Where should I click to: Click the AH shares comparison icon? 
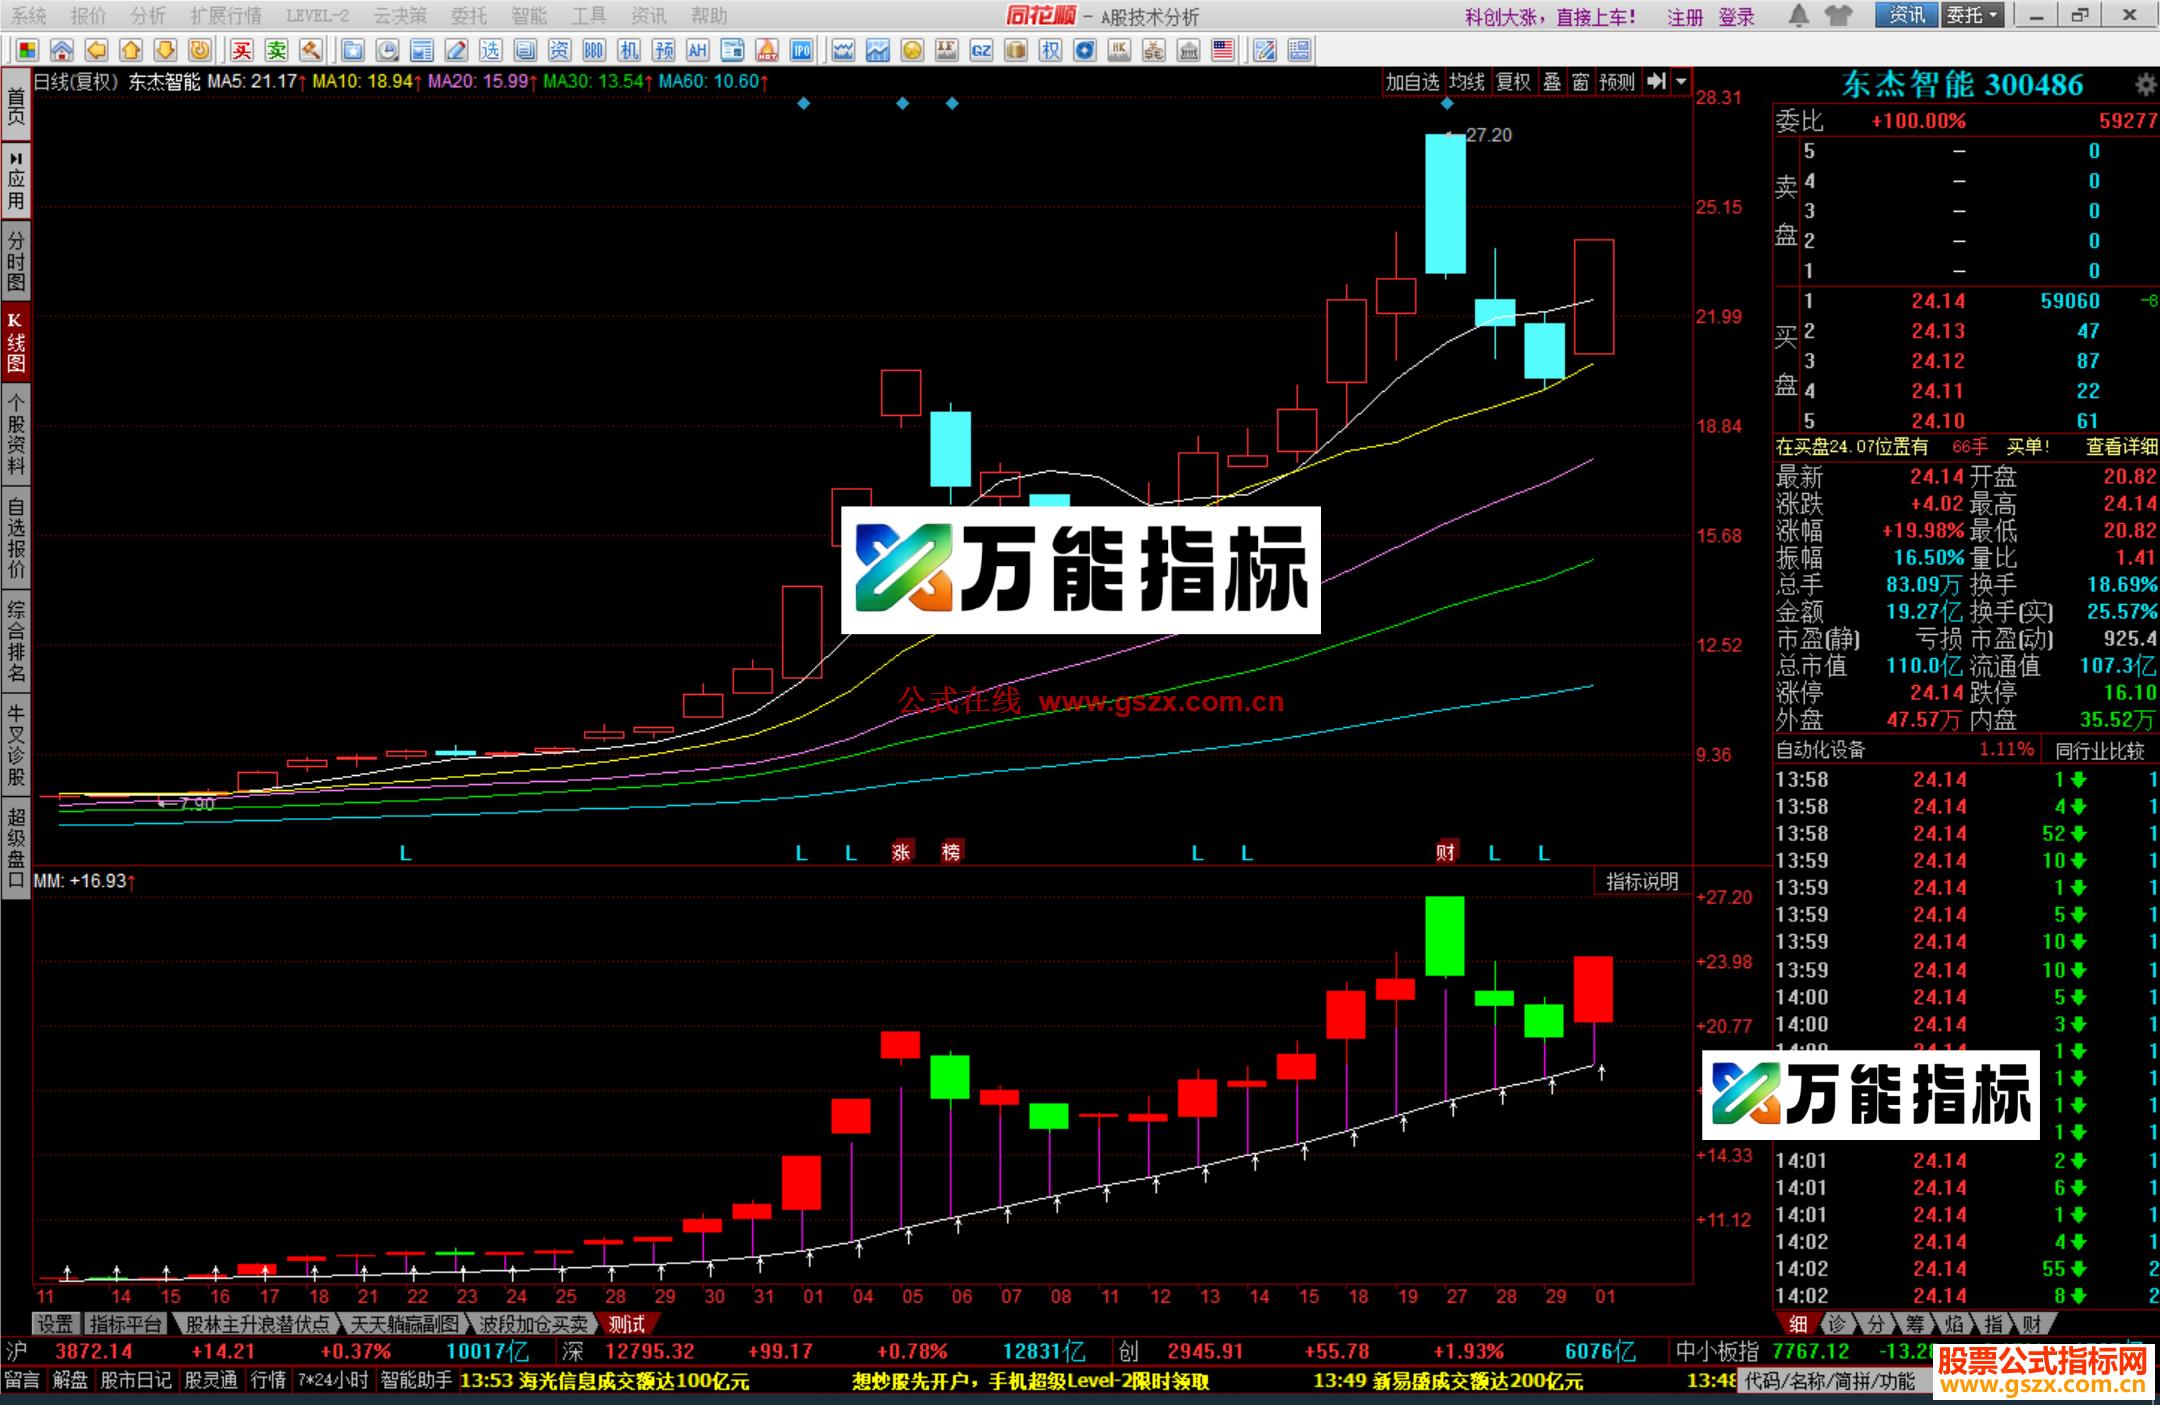coord(699,50)
